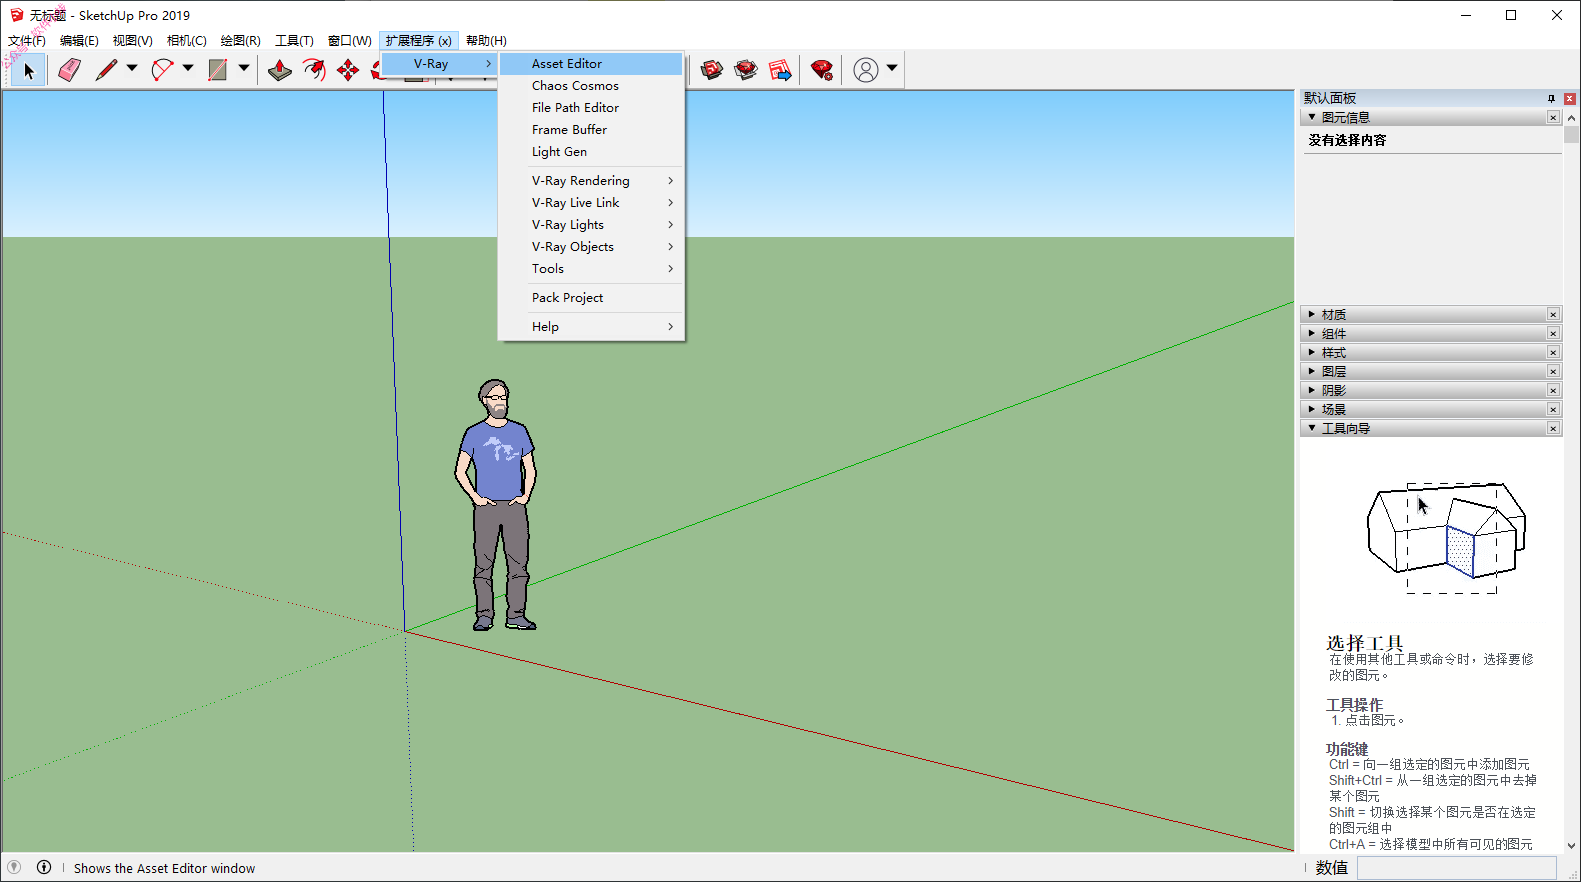This screenshot has width=1581, height=882.
Task: Open the 文件(F) menu
Action: pyautogui.click(x=27, y=41)
